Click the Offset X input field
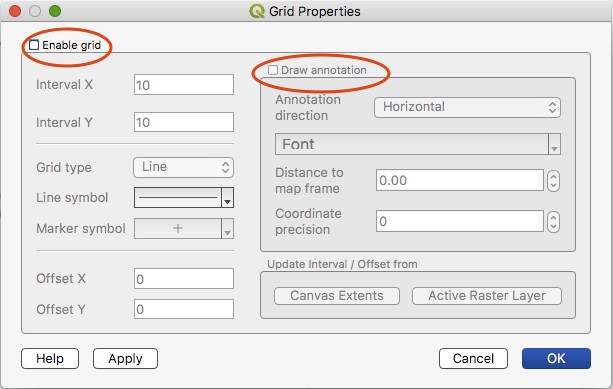Screen dimensions: 613x389 pos(184,278)
